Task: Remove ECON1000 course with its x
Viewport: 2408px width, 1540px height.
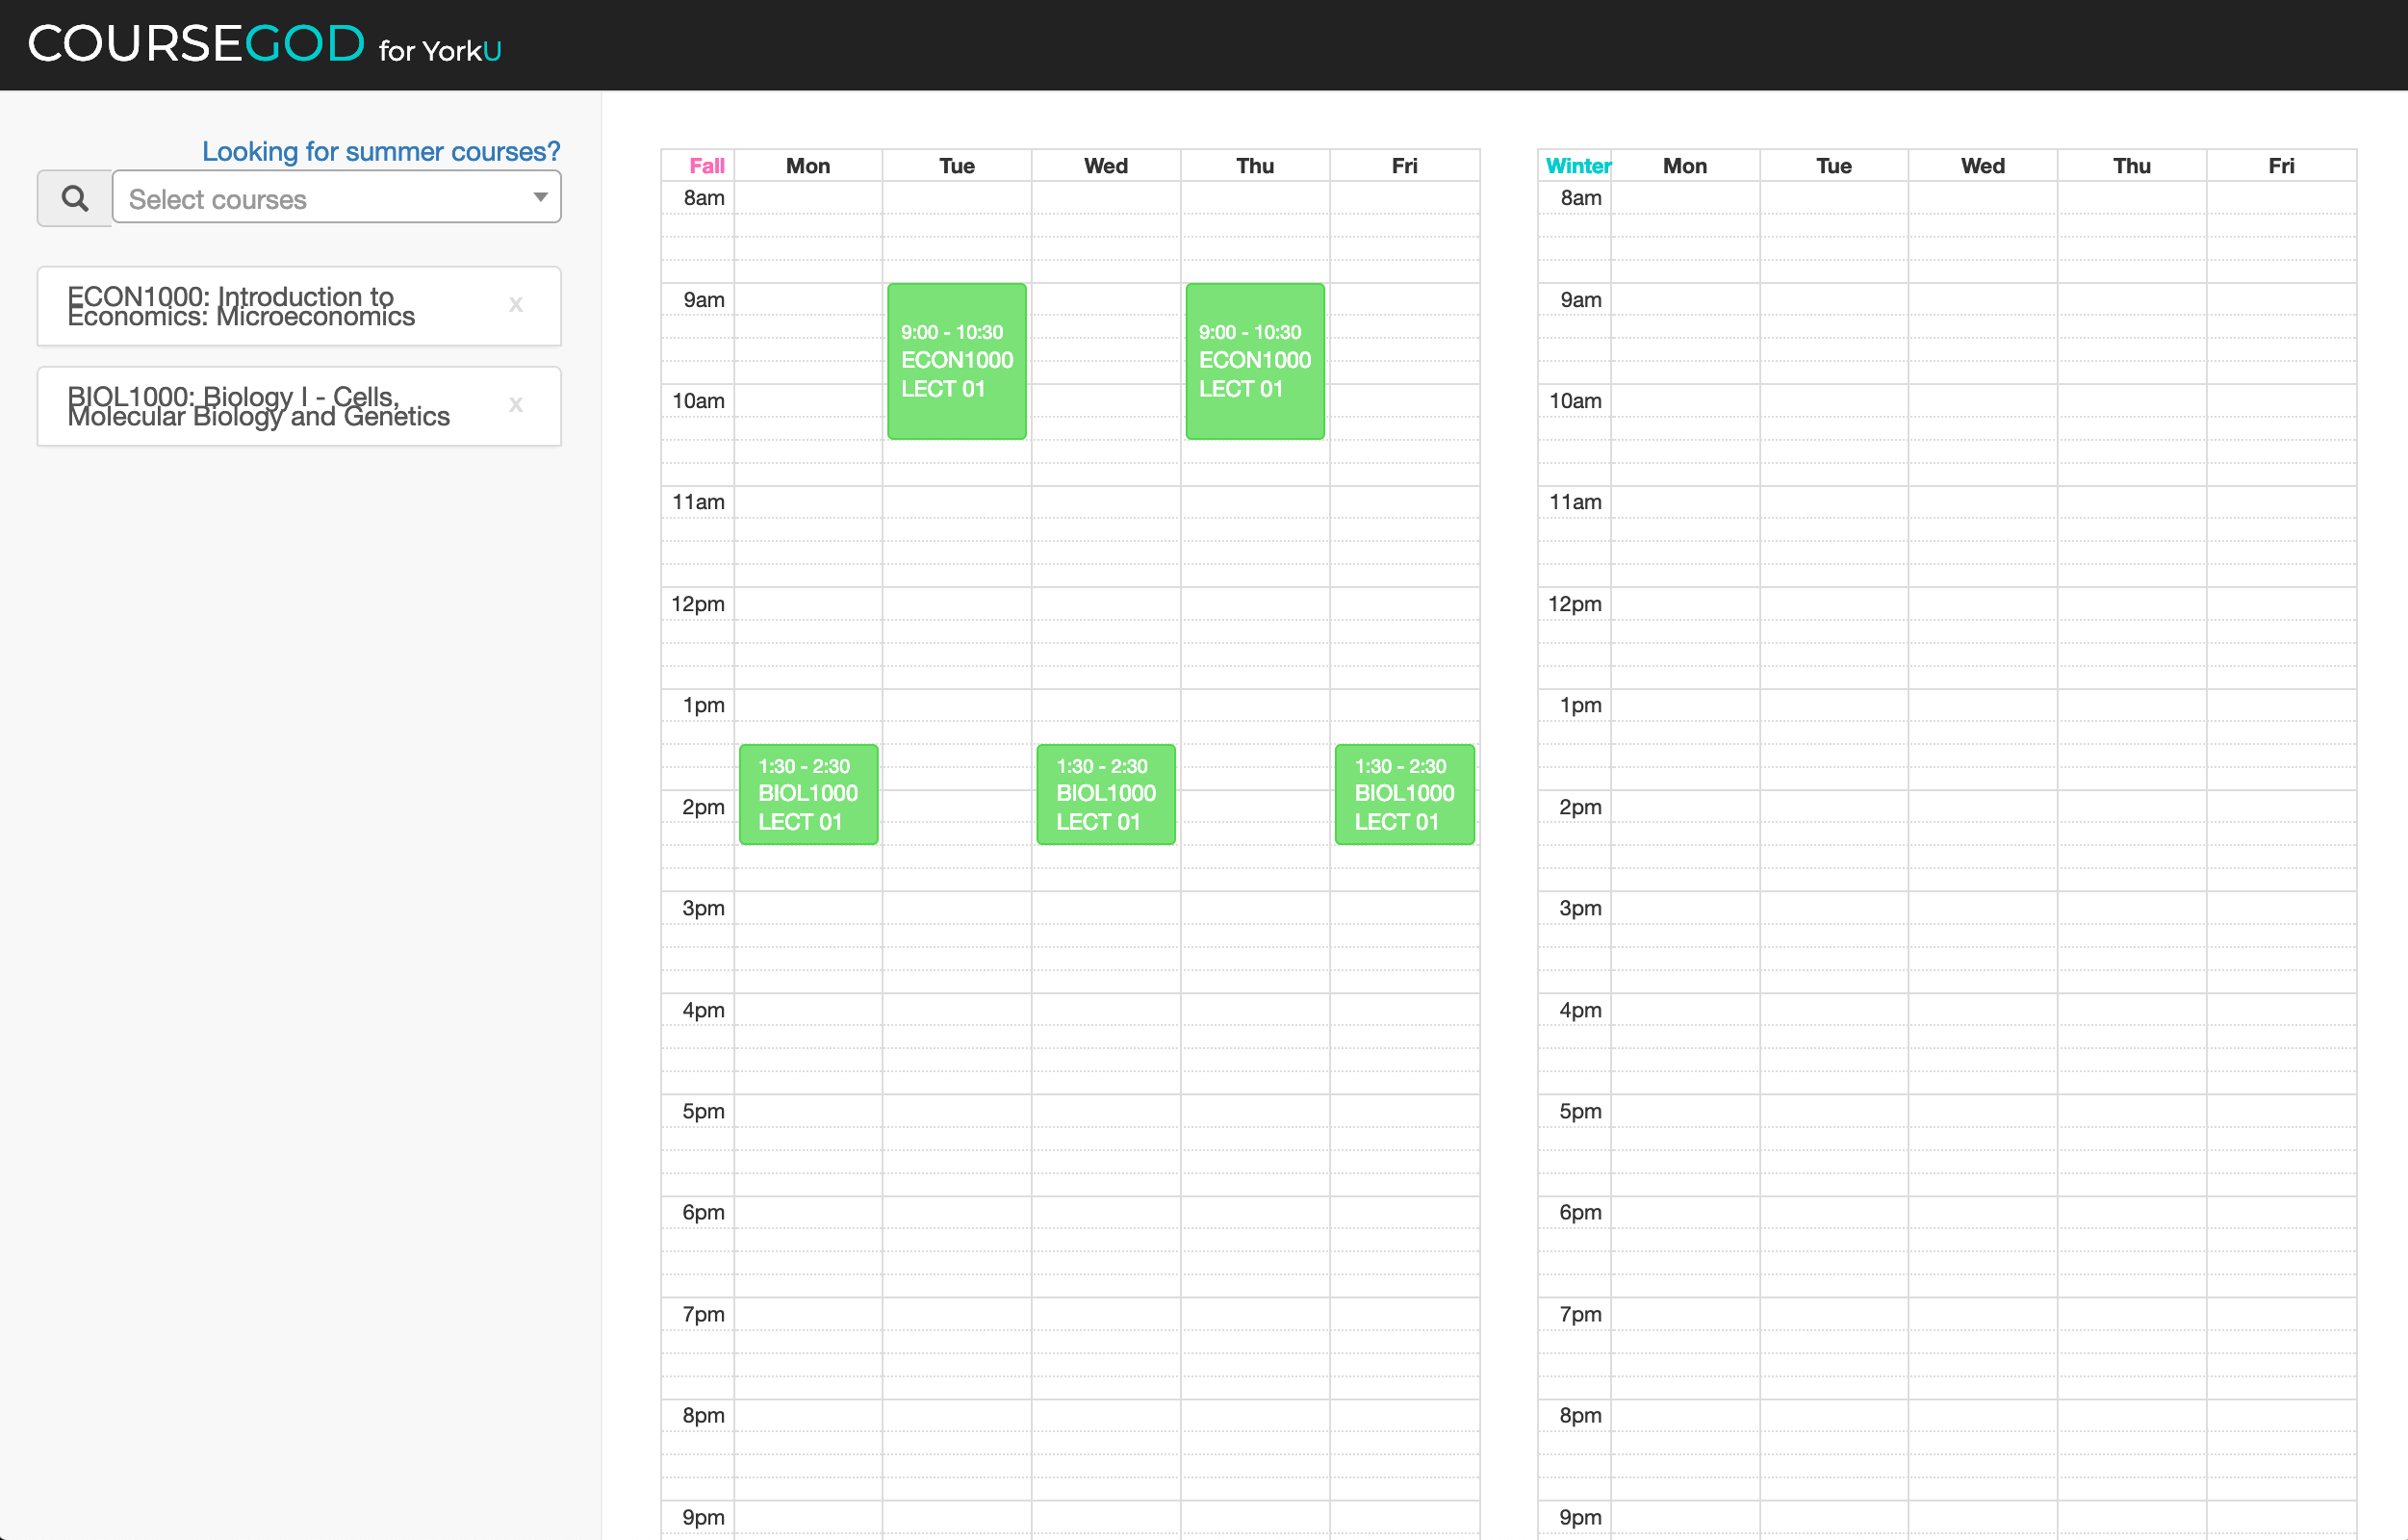Action: pyautogui.click(x=515, y=304)
